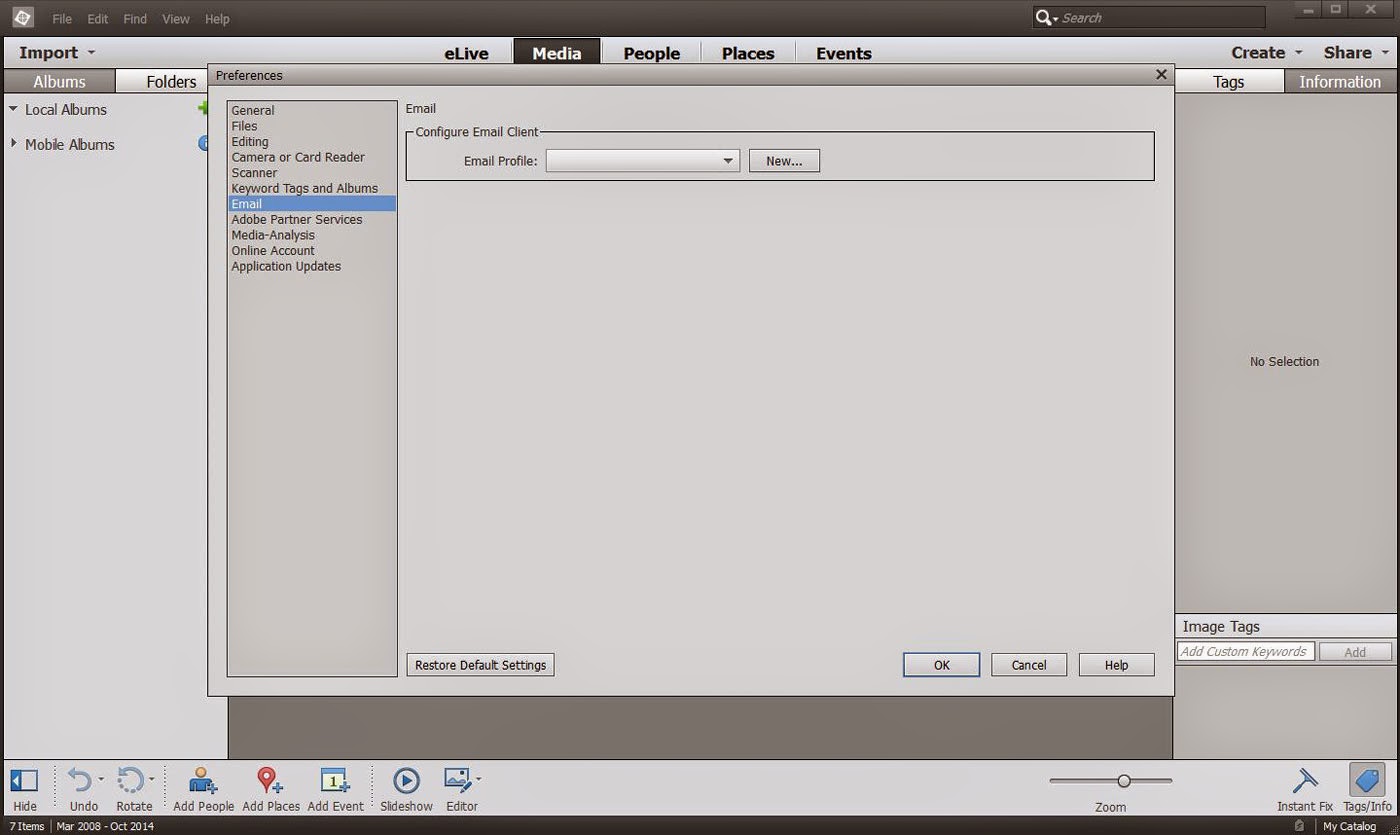
Task: Click the green add album plus icon
Action: (203, 108)
